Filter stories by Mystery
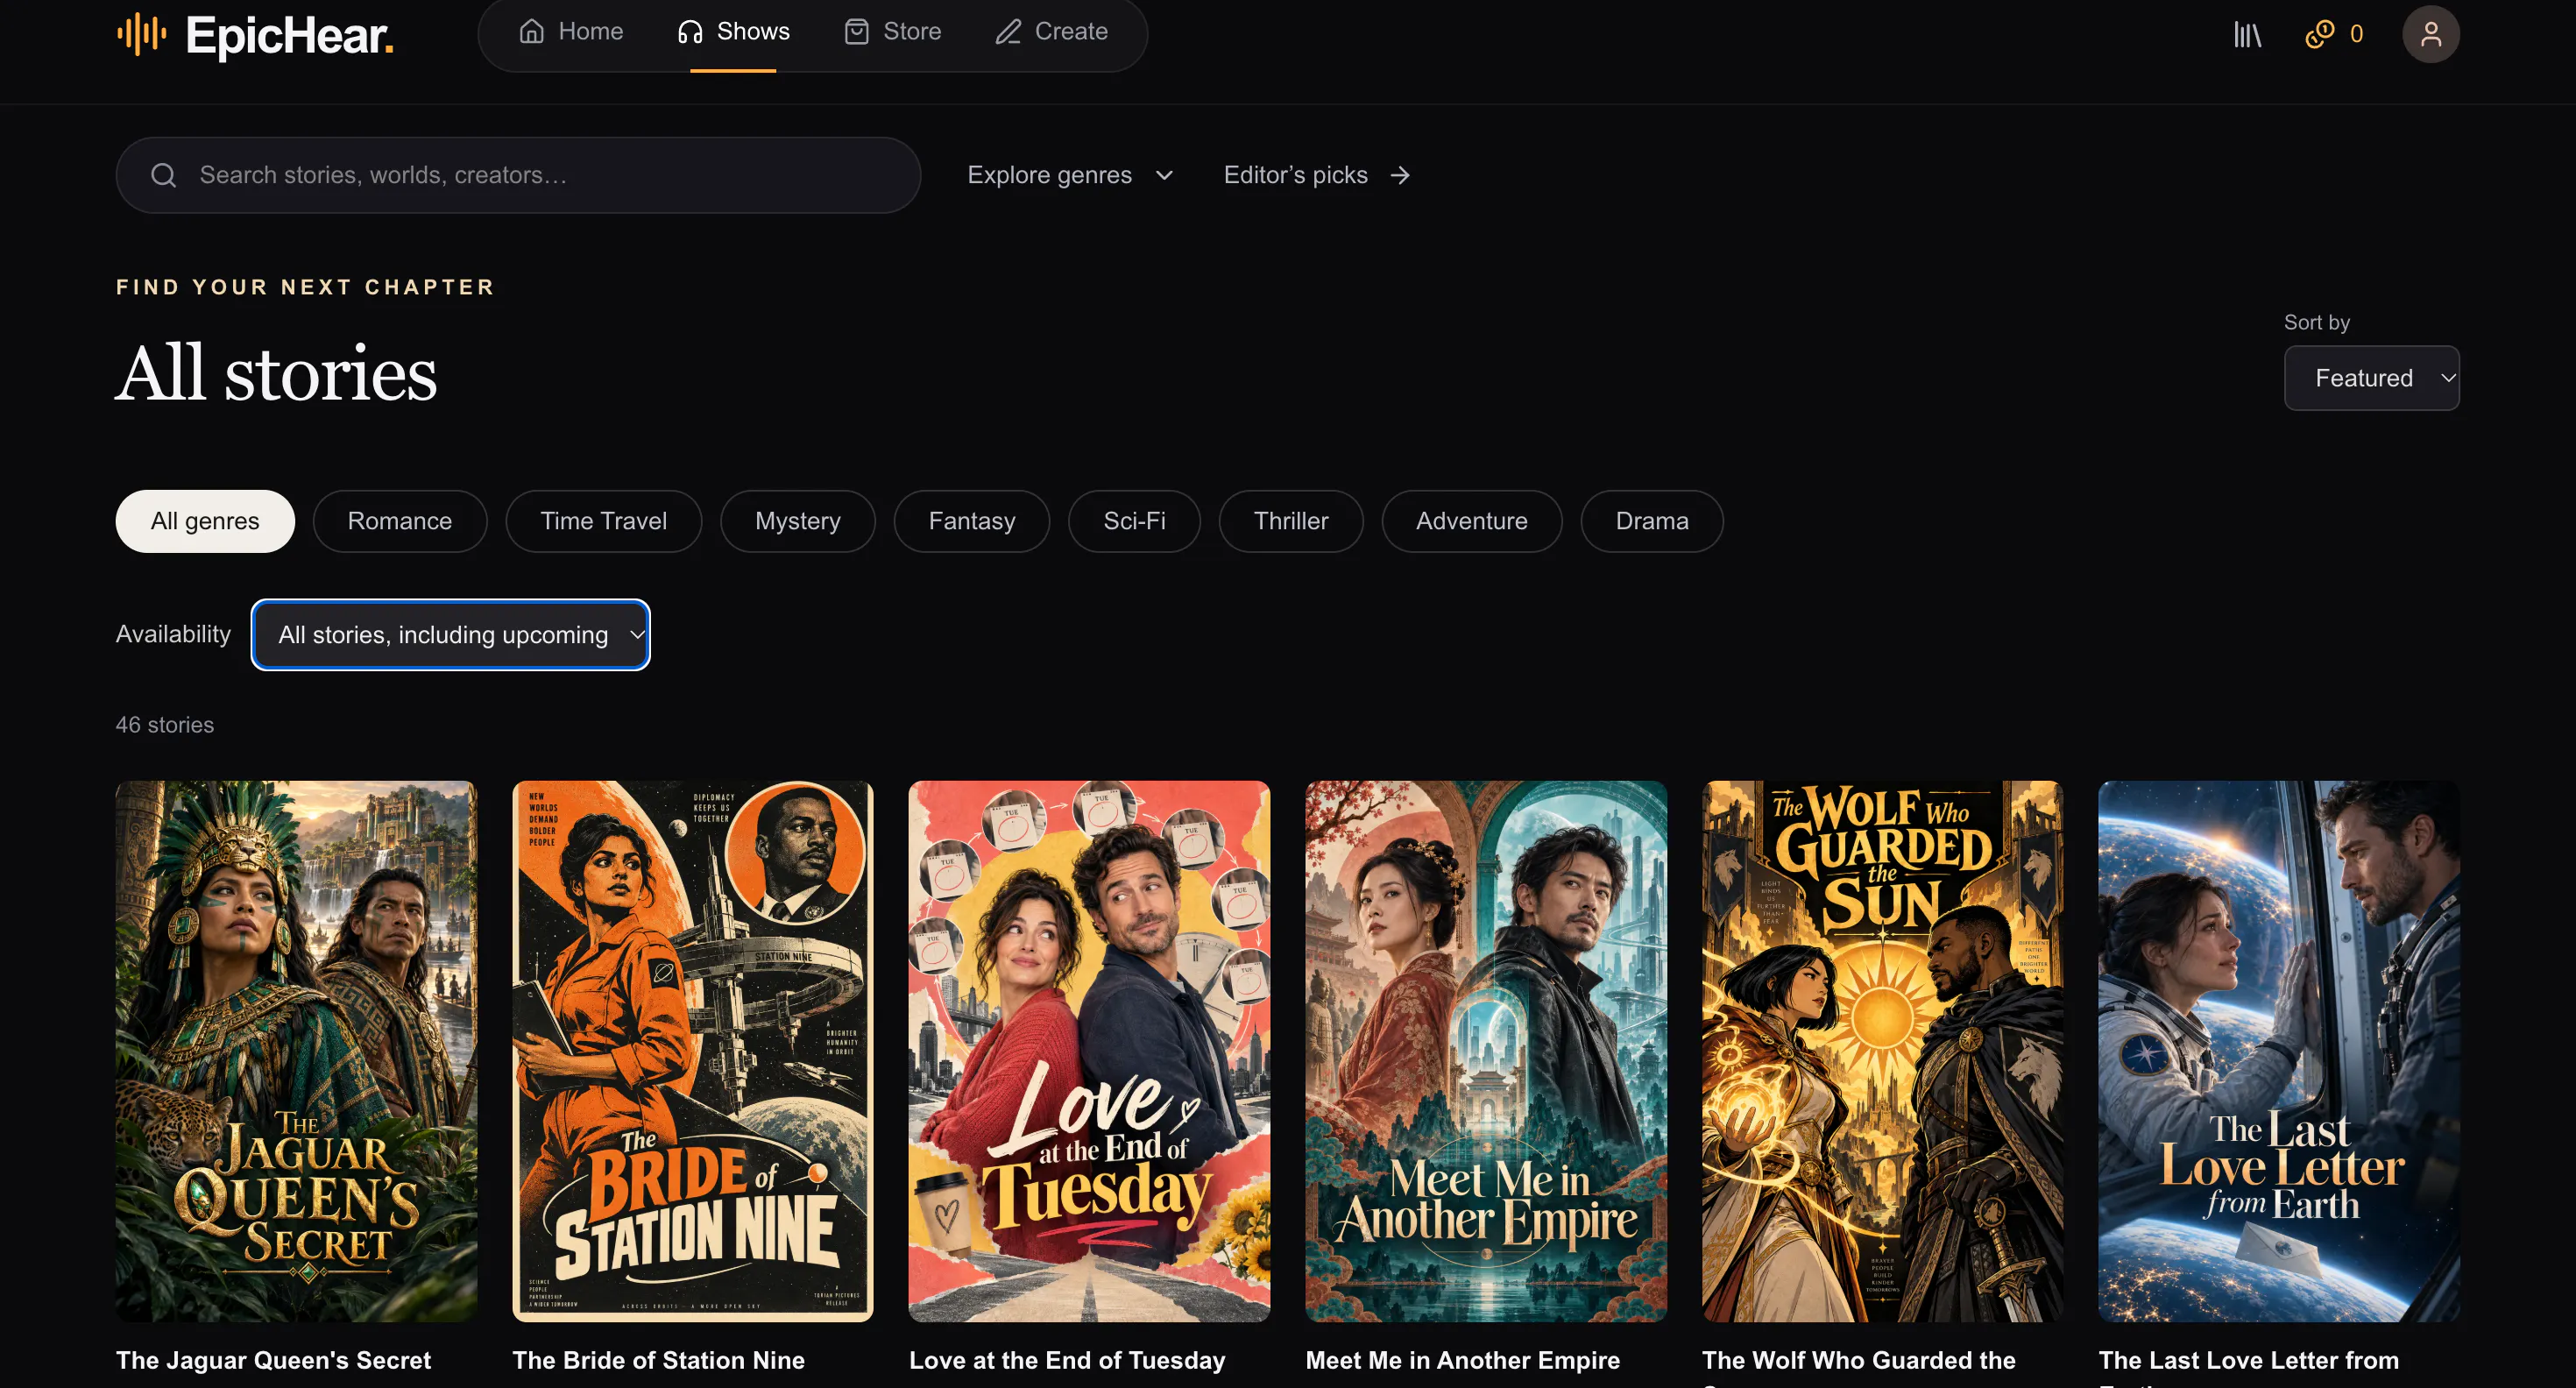Image resolution: width=2576 pixels, height=1388 pixels. click(798, 521)
